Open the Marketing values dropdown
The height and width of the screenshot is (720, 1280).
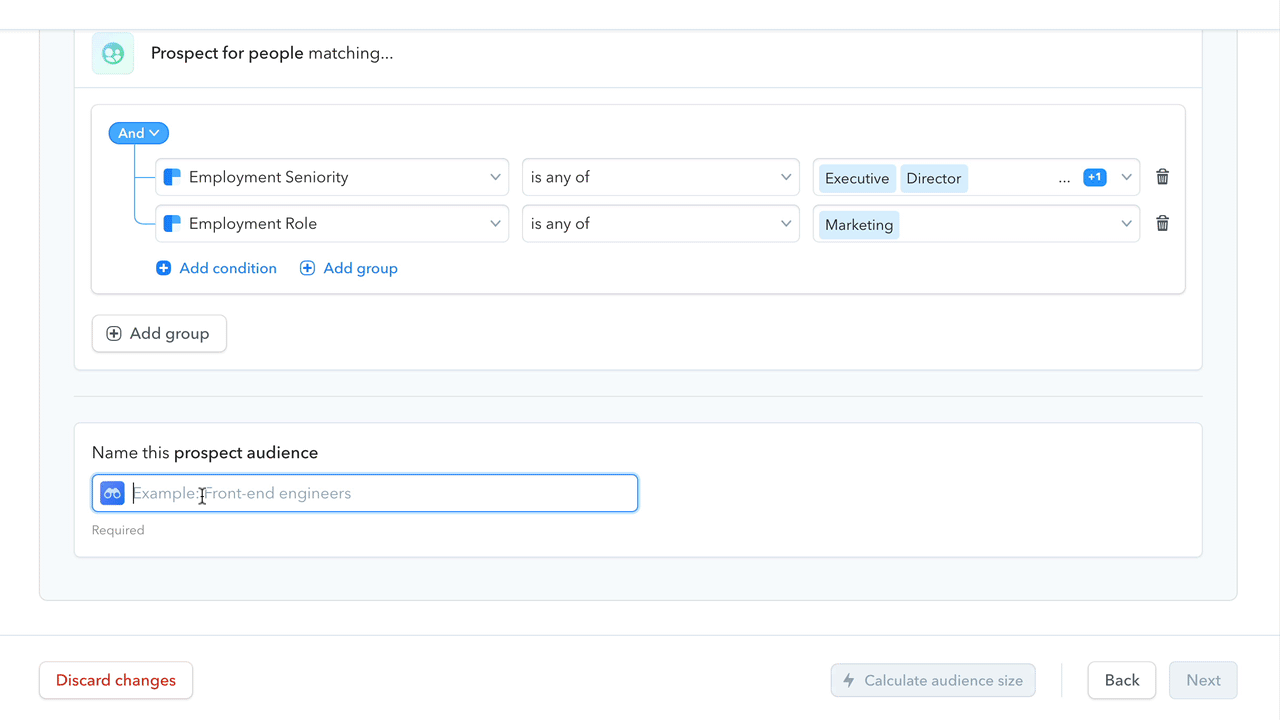[x=1126, y=223]
